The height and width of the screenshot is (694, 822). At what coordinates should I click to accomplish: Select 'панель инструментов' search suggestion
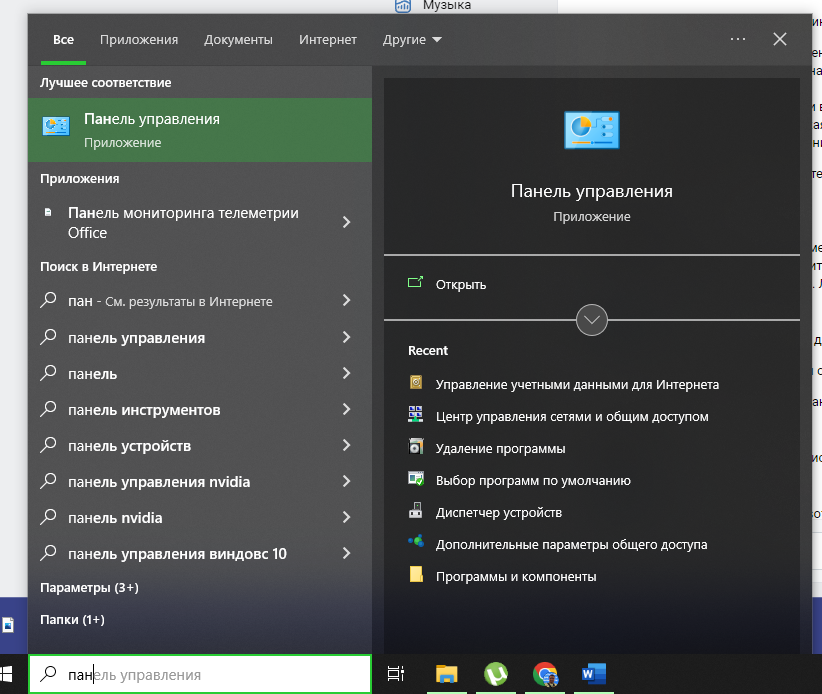click(144, 410)
